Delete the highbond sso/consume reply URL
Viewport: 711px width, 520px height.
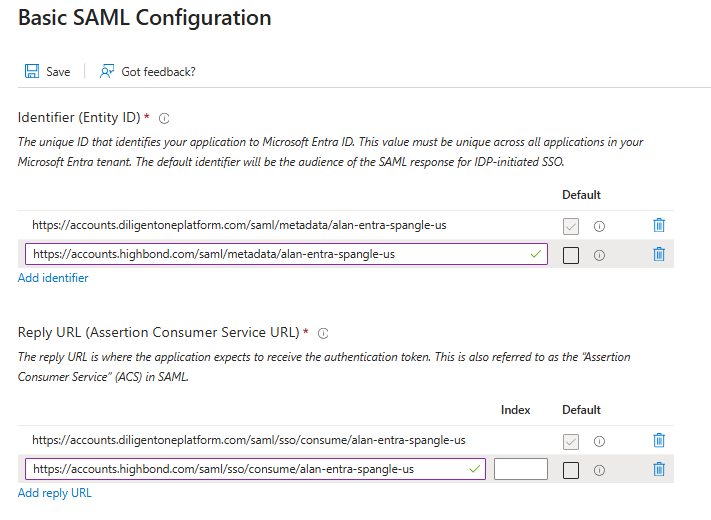point(659,469)
